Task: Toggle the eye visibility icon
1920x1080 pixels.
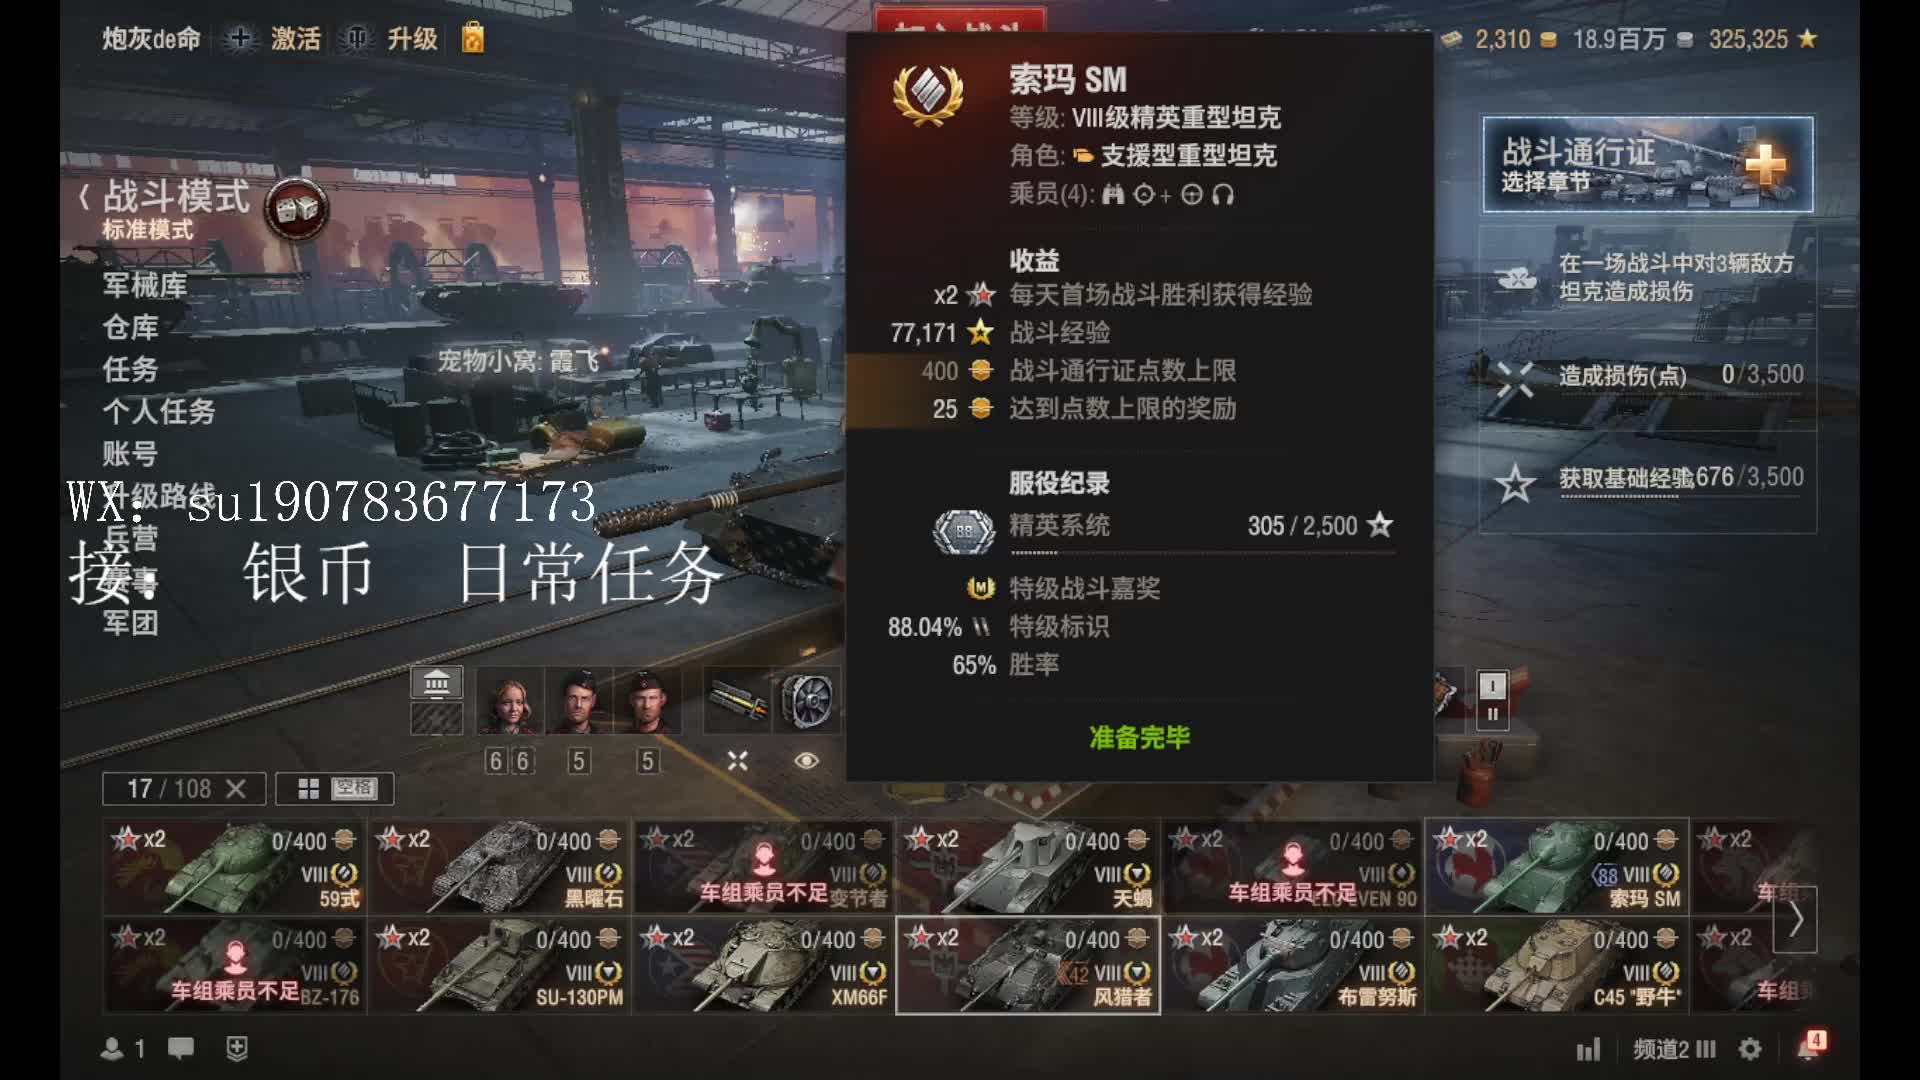Action: (x=806, y=761)
